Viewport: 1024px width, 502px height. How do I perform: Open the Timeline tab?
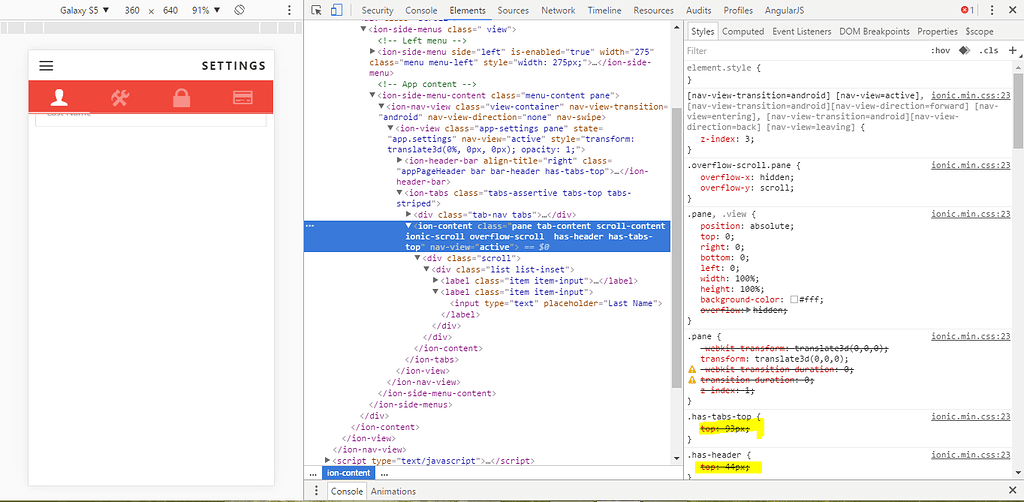[x=605, y=10]
